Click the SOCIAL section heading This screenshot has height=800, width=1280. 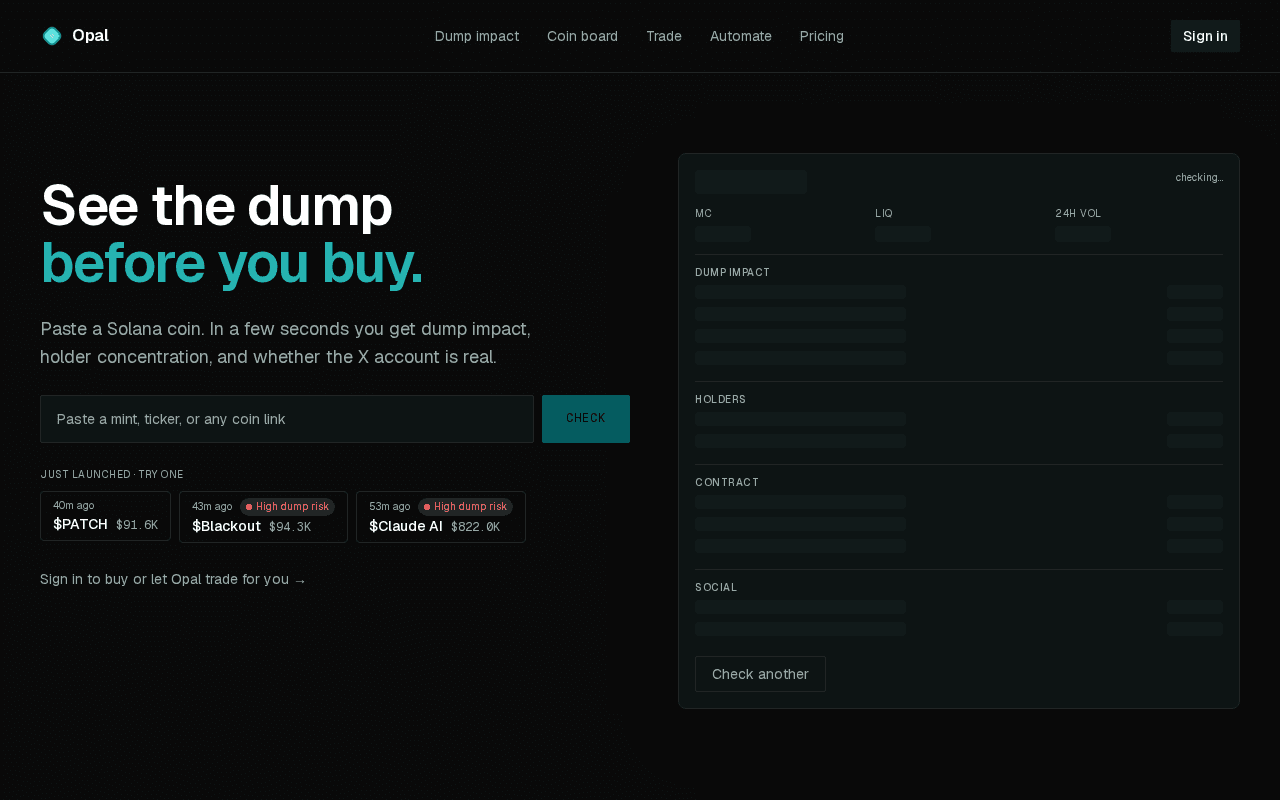pyautogui.click(x=716, y=588)
